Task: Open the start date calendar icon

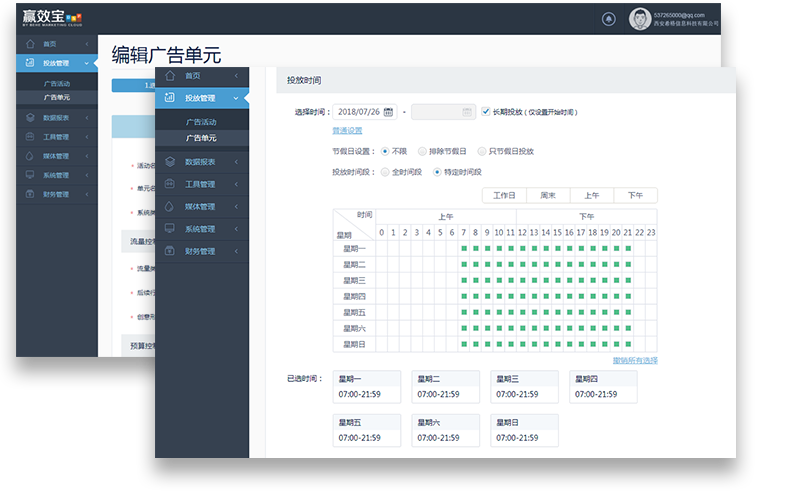Action: pos(388,112)
